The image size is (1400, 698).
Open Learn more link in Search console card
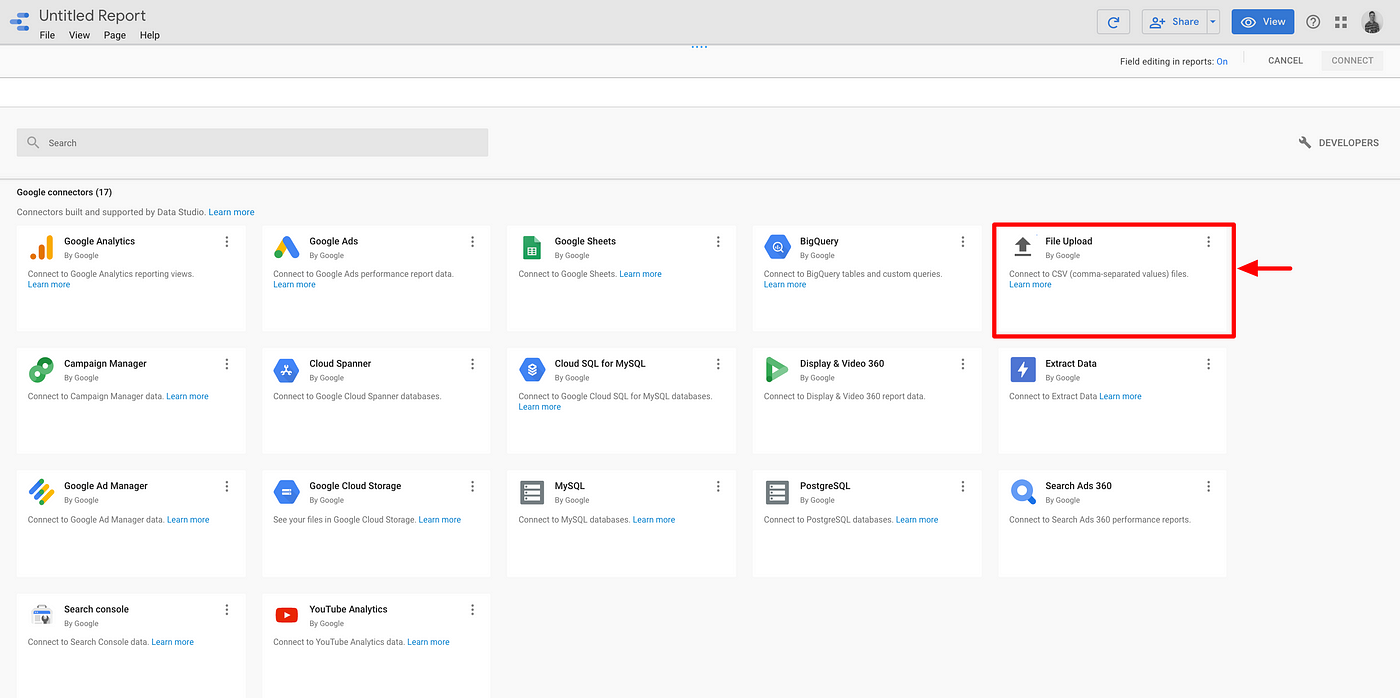click(172, 642)
